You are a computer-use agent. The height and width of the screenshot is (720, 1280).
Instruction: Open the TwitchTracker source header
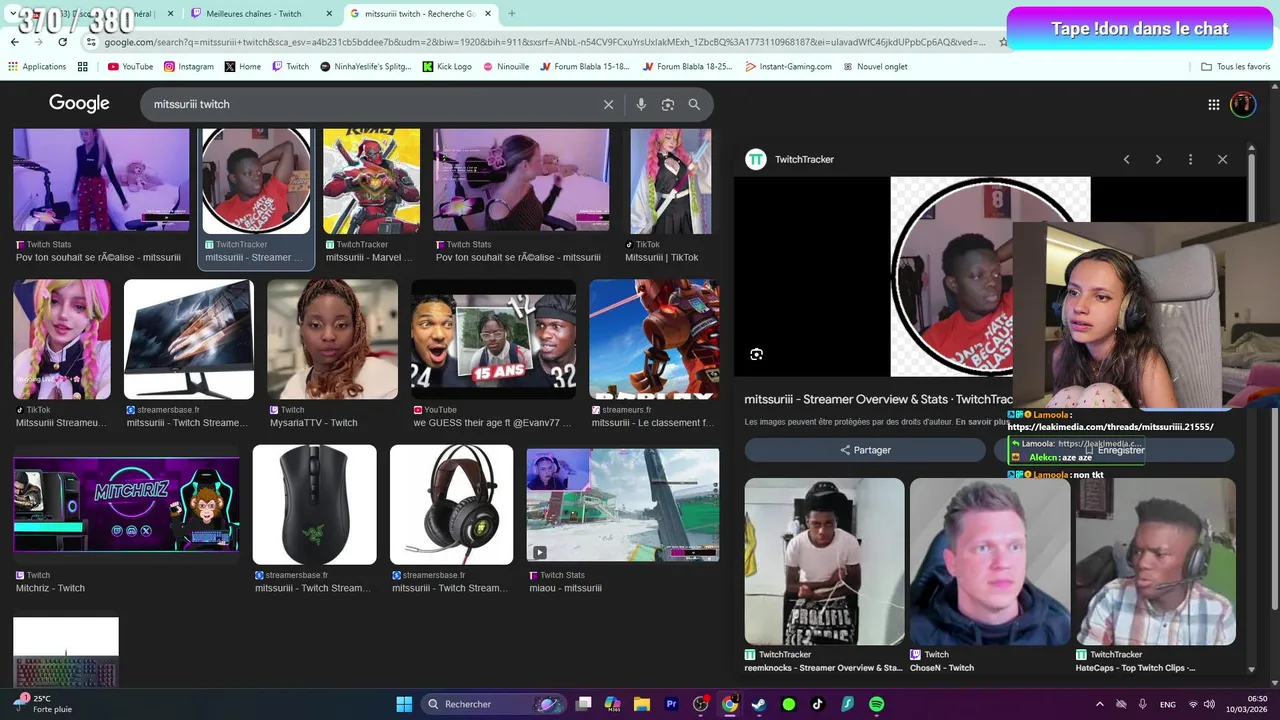click(x=790, y=159)
